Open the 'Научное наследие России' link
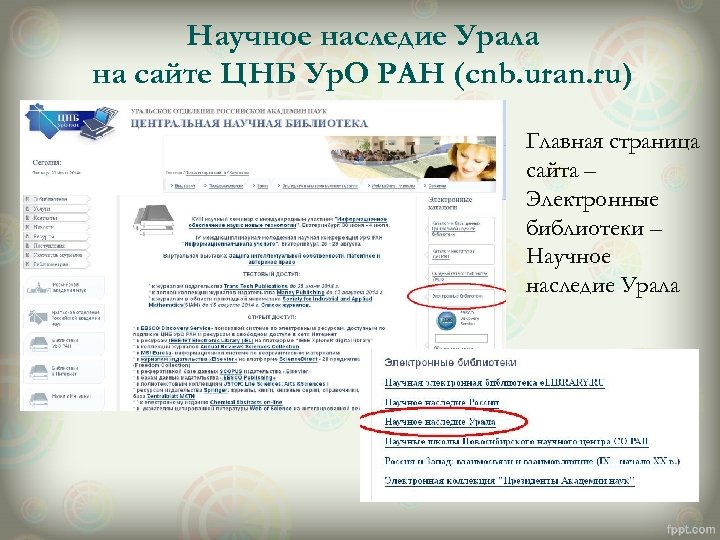This screenshot has height=540, width=720. [442, 402]
